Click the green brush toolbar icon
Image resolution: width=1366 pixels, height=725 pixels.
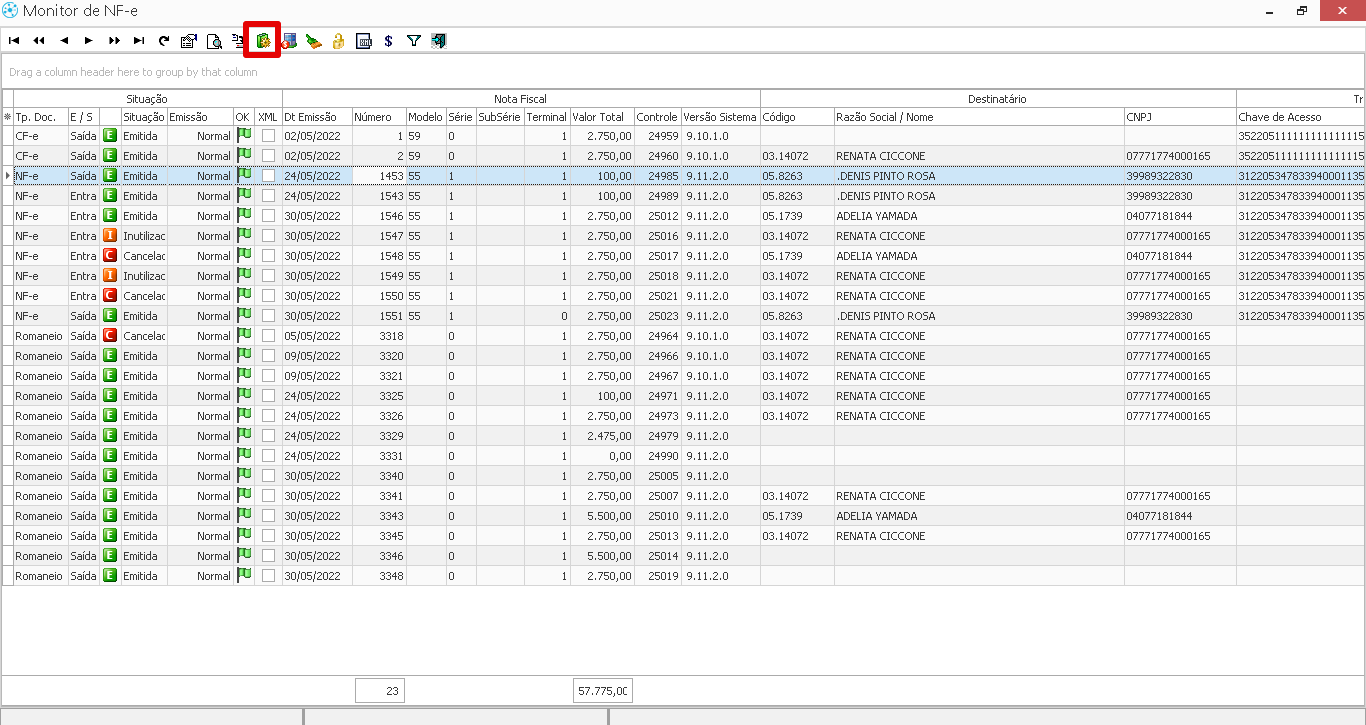pos(314,41)
